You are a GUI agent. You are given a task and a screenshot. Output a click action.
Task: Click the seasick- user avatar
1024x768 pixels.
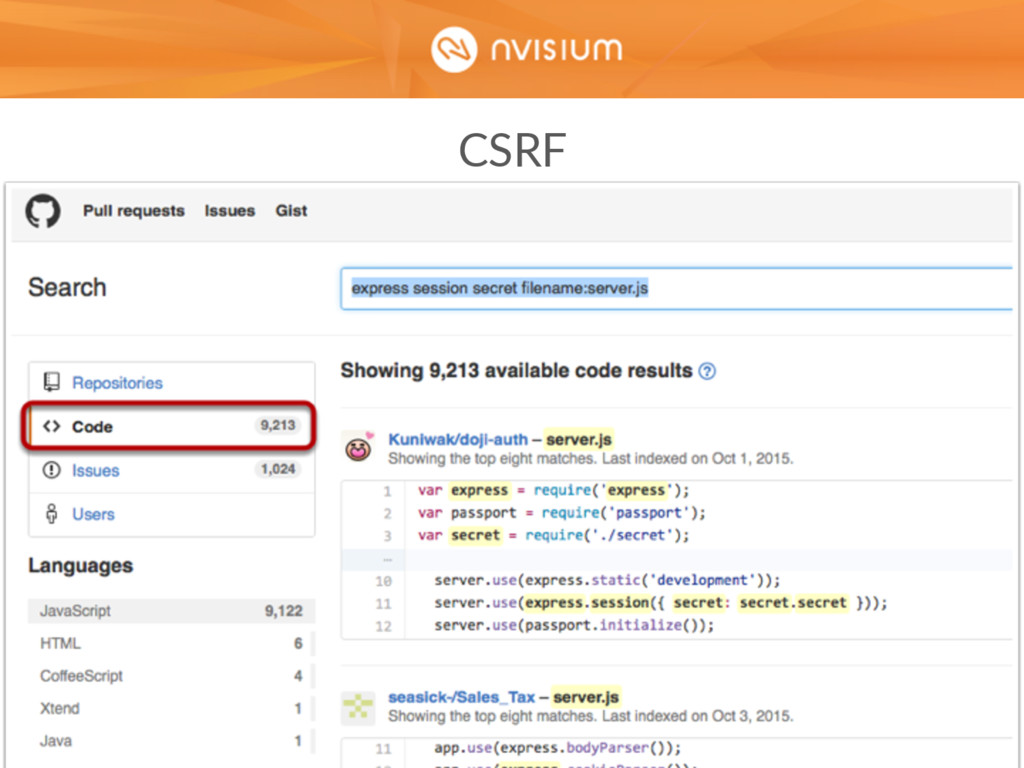click(358, 708)
